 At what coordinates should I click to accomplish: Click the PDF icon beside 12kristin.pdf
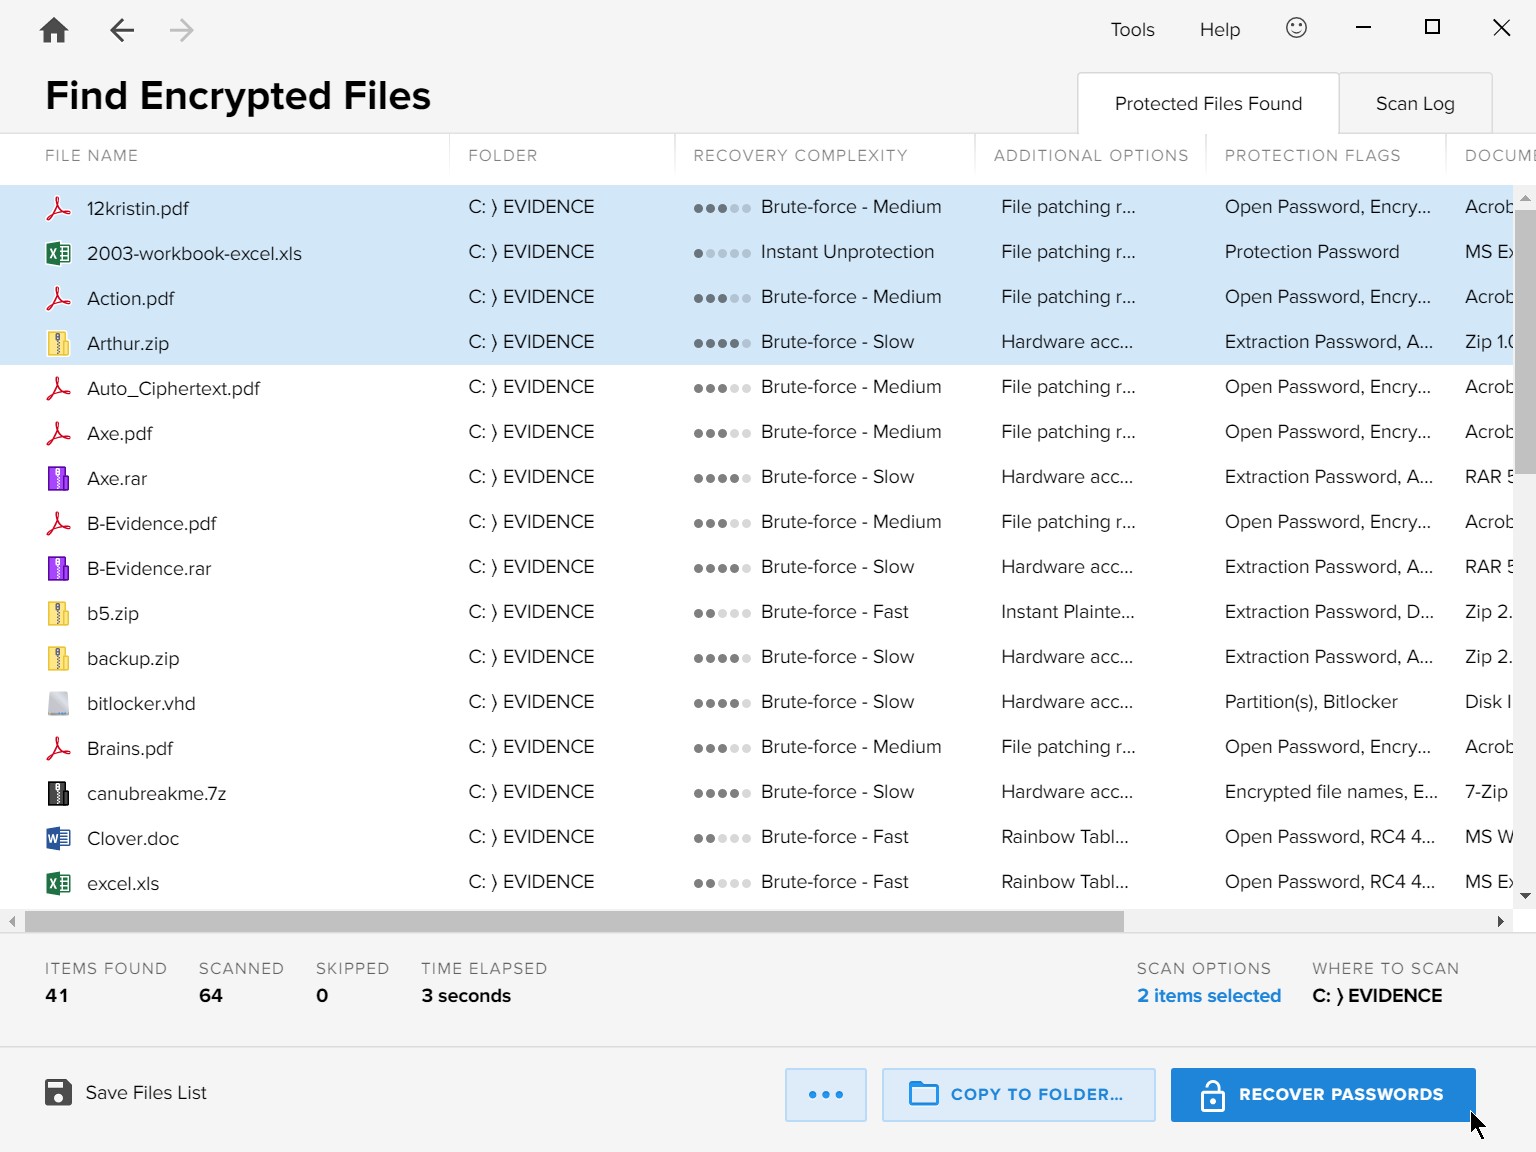pyautogui.click(x=59, y=207)
